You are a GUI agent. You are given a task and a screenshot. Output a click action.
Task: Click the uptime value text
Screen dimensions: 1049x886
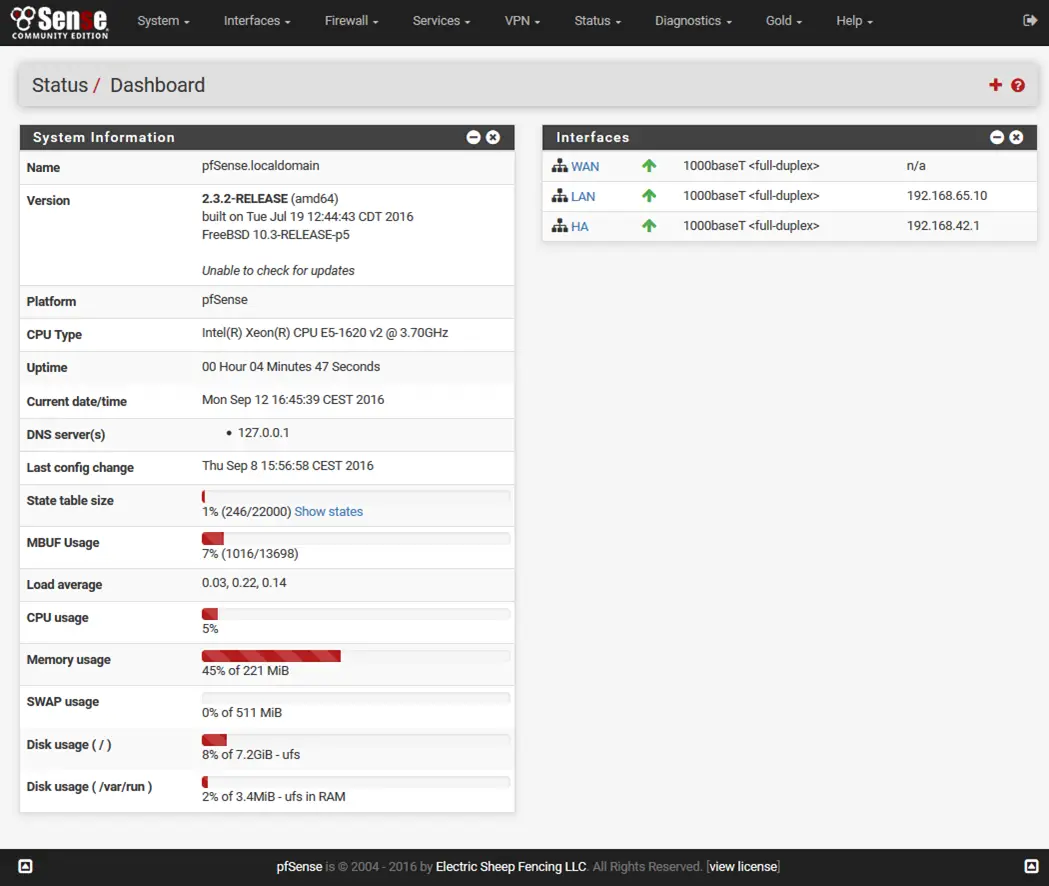(291, 366)
